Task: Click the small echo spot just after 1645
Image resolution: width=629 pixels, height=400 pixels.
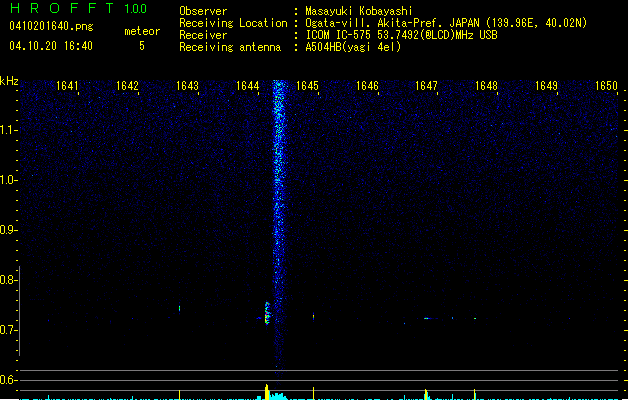Action: (x=313, y=317)
